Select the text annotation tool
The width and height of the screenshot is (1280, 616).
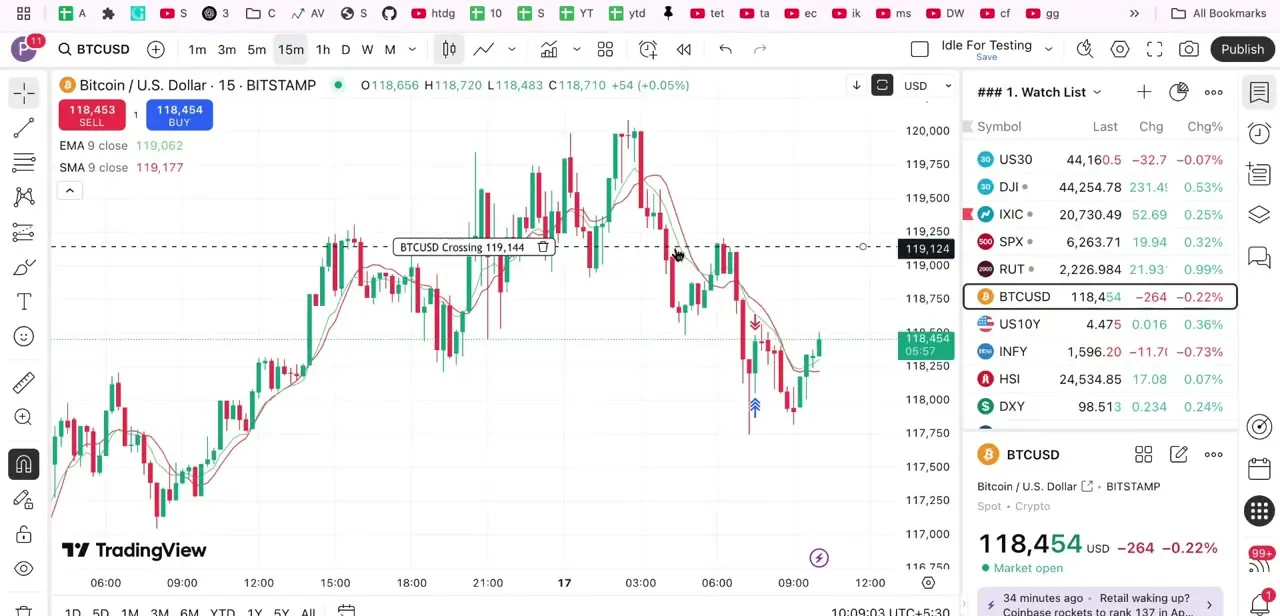click(x=24, y=302)
